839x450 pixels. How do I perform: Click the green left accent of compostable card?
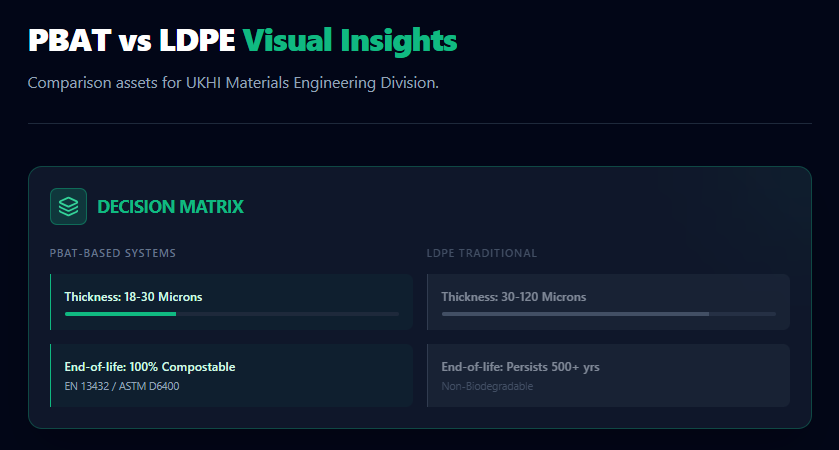[x=50, y=376]
